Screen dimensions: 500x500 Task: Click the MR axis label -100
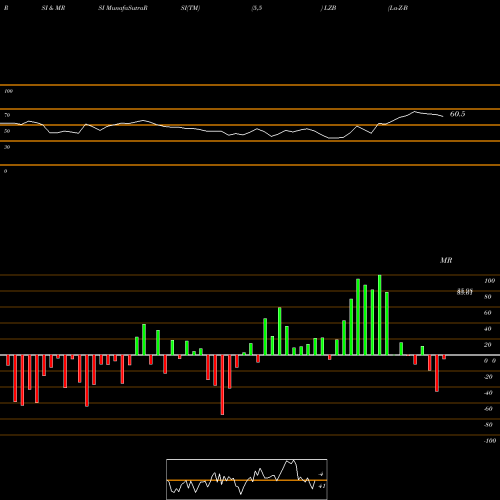click(x=489, y=441)
